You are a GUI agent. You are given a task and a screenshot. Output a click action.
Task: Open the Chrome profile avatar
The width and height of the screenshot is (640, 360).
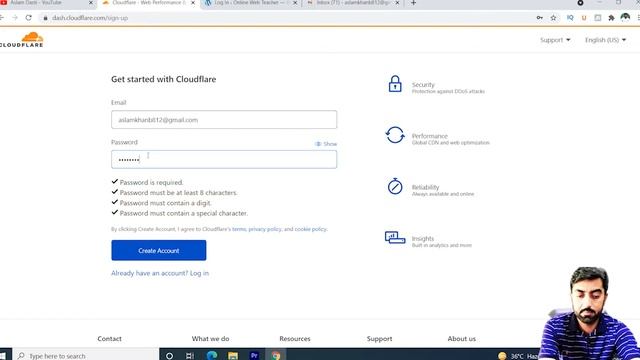coord(625,18)
